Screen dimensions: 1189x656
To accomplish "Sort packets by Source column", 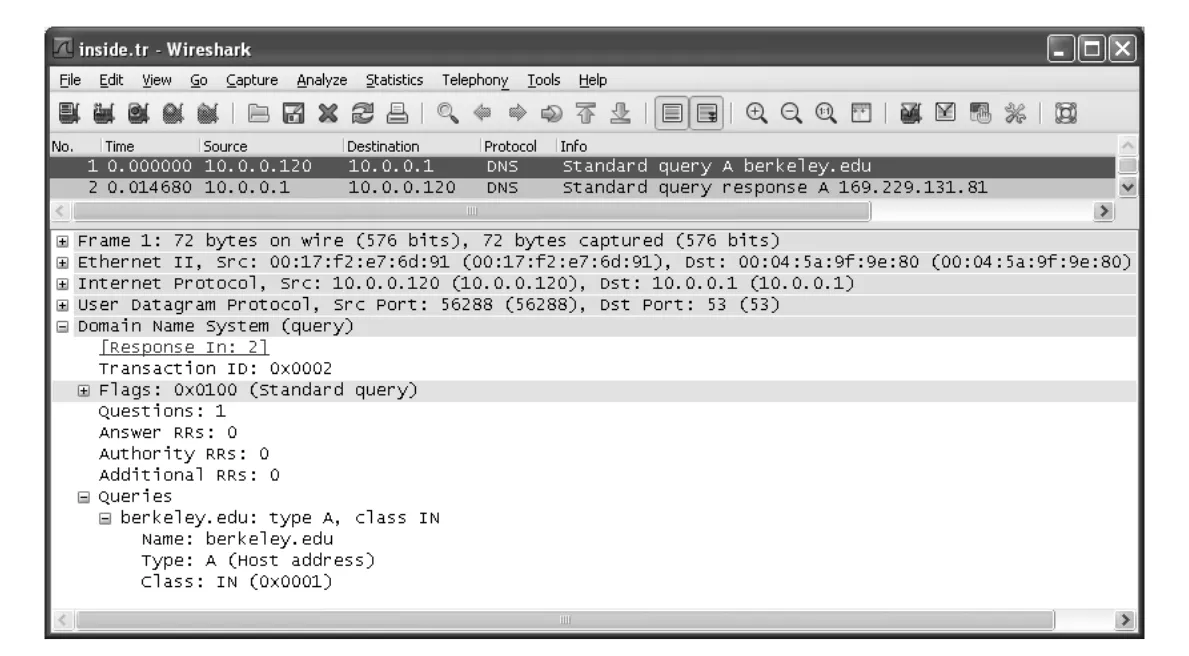I will tap(225, 146).
